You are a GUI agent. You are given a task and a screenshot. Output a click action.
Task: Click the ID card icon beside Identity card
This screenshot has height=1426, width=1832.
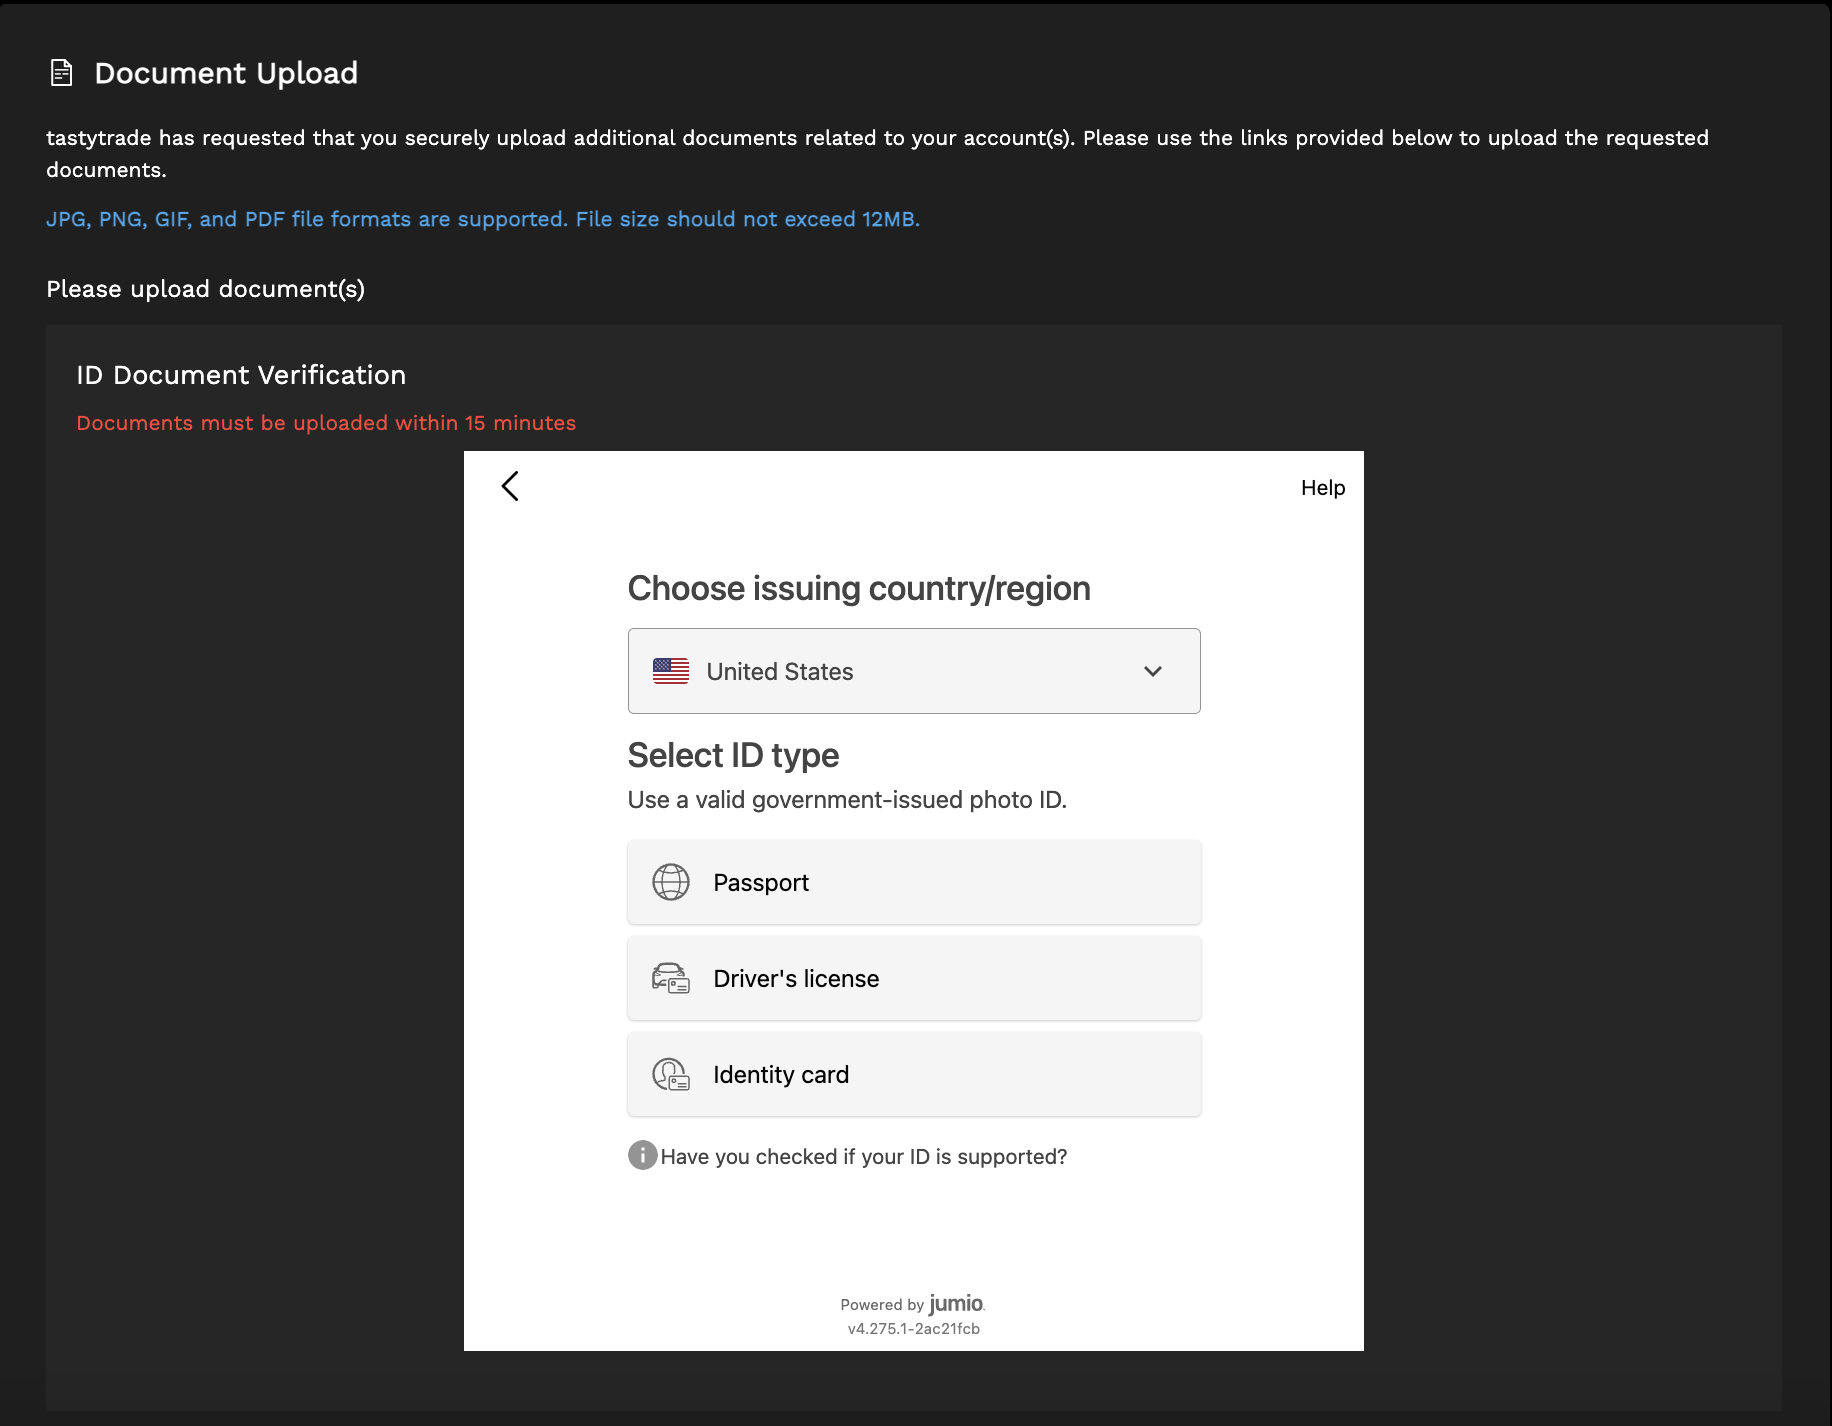pos(671,1074)
